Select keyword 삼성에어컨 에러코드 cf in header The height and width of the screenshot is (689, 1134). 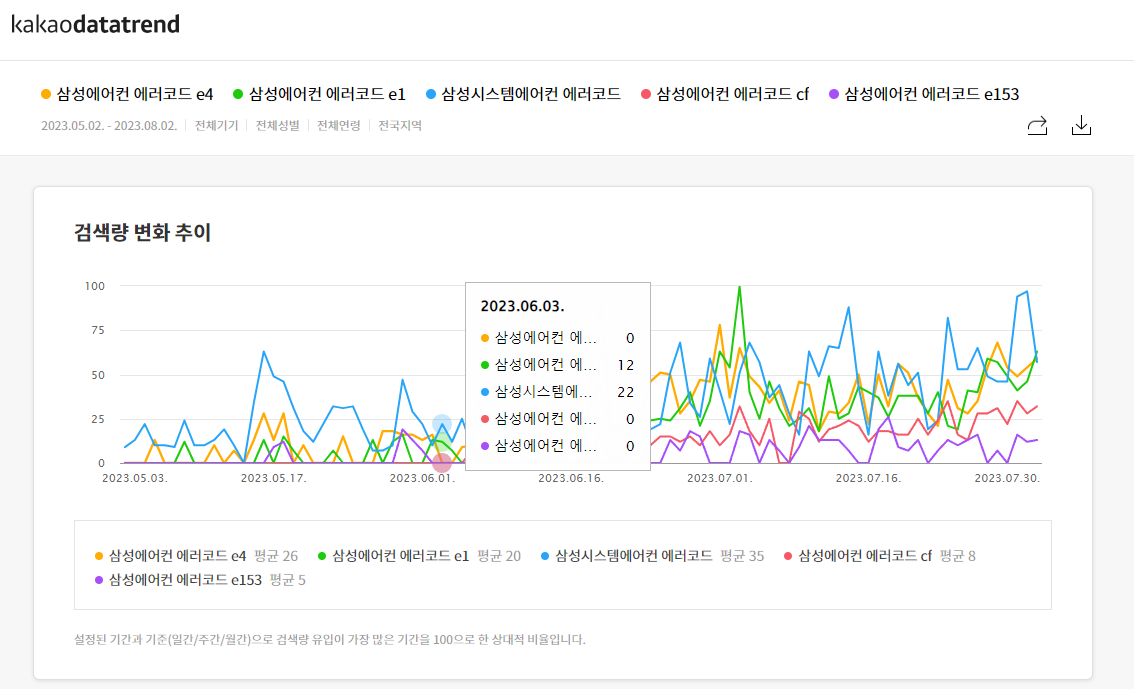(x=732, y=94)
